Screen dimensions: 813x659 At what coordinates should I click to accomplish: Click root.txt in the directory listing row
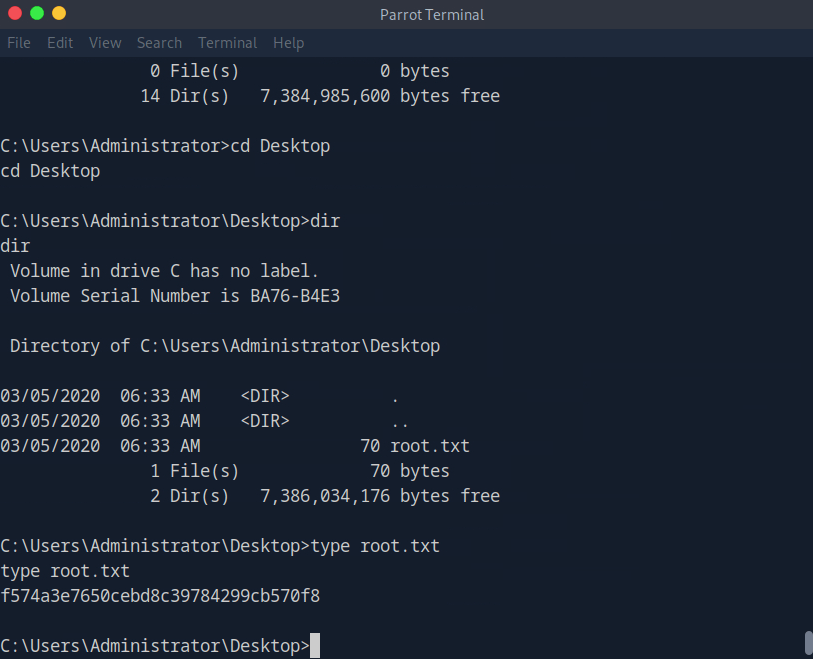430,446
